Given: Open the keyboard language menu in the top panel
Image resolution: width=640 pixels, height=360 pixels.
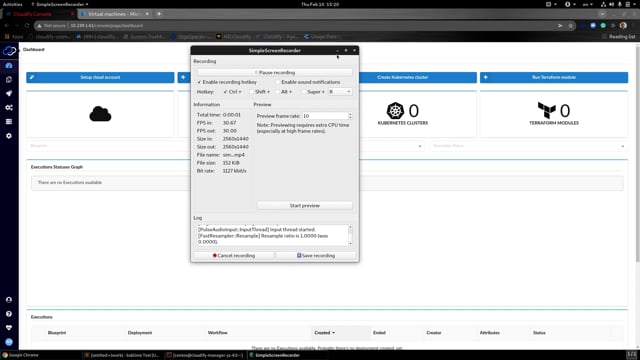Looking at the screenshot, I should tap(588, 4).
